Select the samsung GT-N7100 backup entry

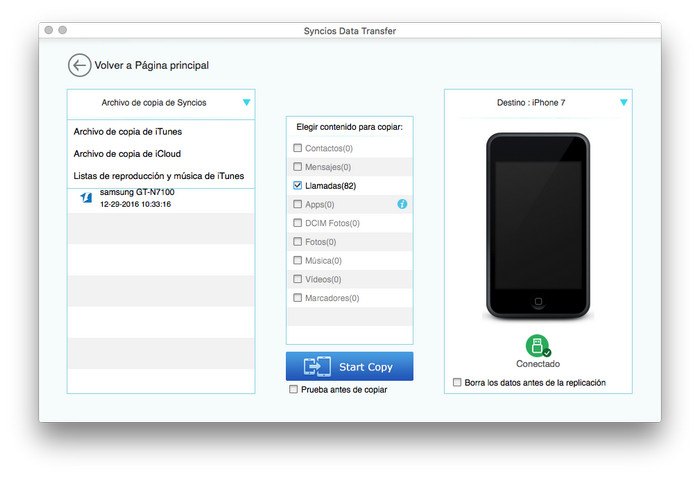click(161, 198)
